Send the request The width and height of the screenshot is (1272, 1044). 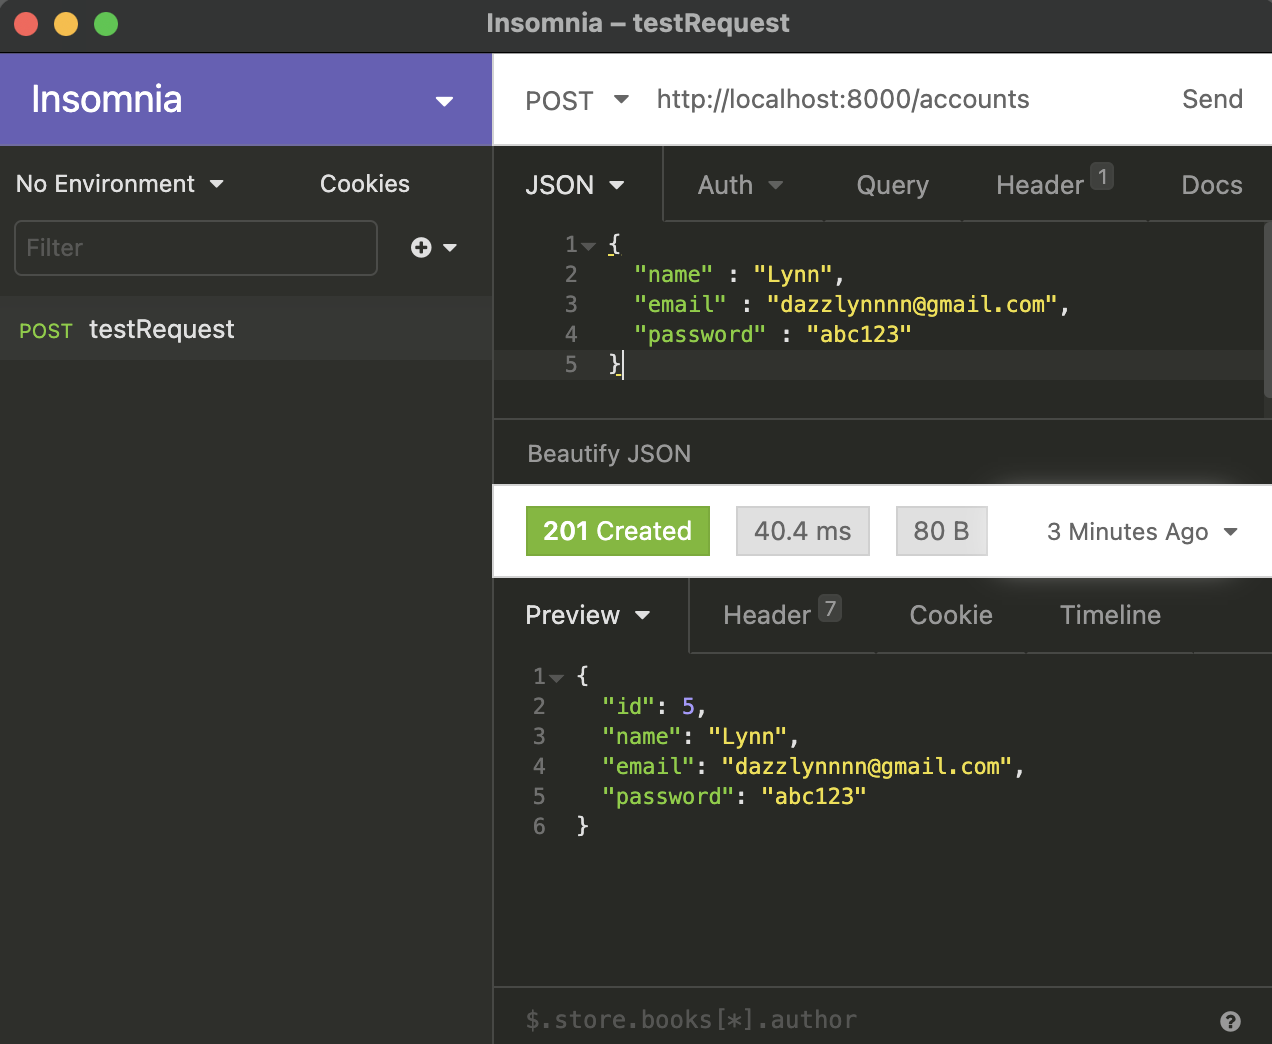coord(1212,99)
